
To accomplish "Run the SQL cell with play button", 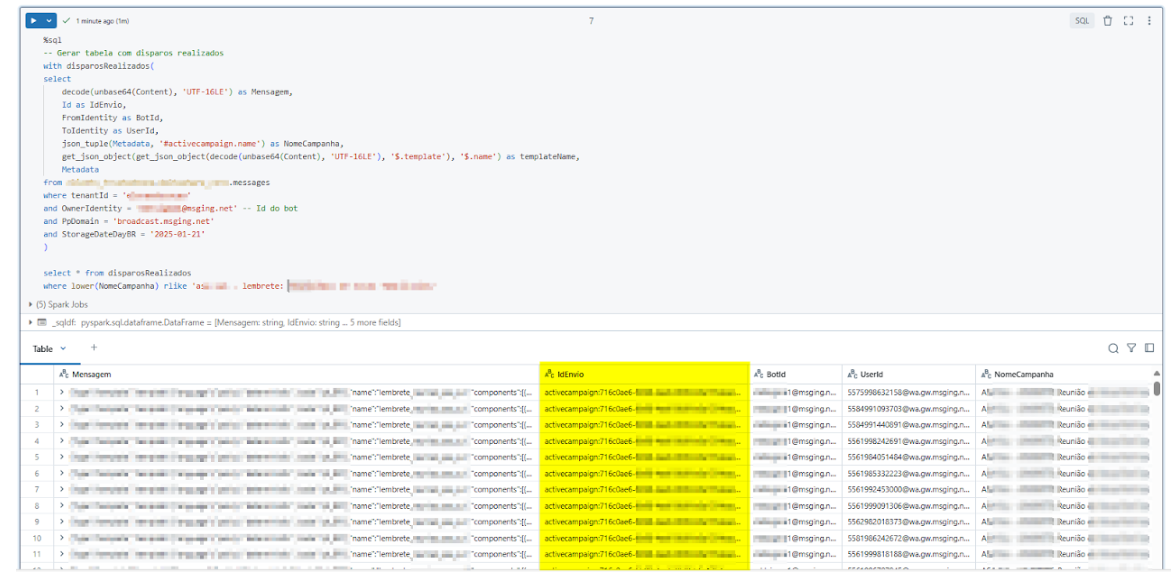I will pyautogui.click(x=35, y=20).
